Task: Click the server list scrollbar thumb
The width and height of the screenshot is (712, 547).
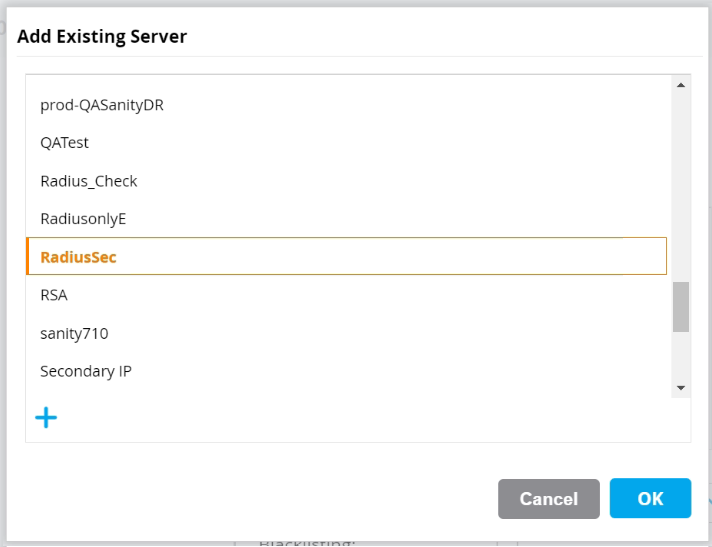Action: (680, 306)
